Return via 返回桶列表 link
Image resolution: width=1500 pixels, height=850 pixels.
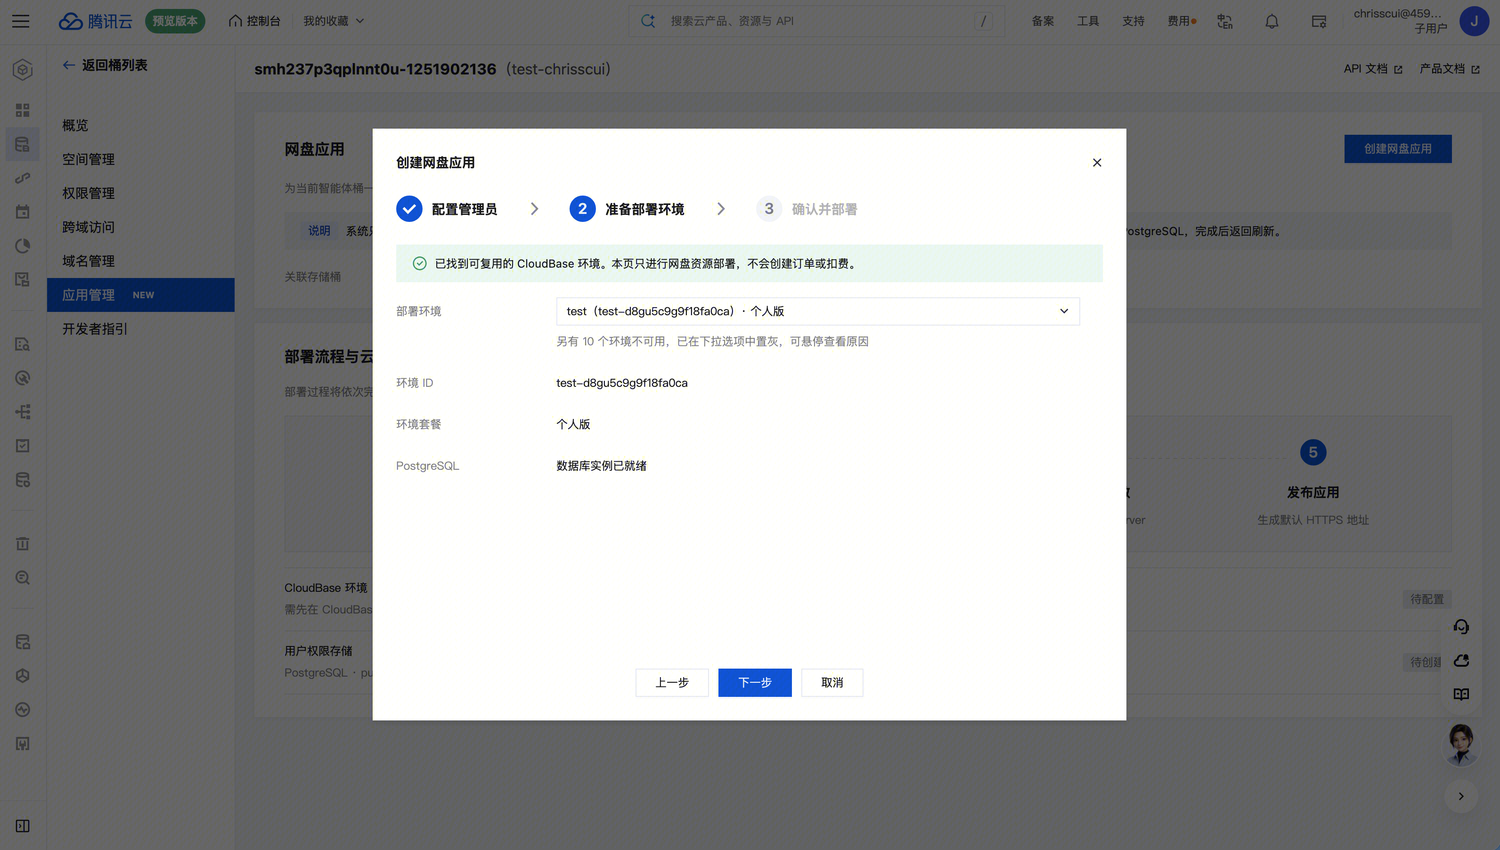105,65
